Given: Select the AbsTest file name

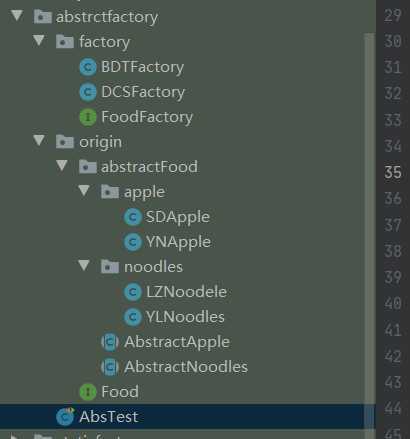Looking at the screenshot, I should point(109,417).
